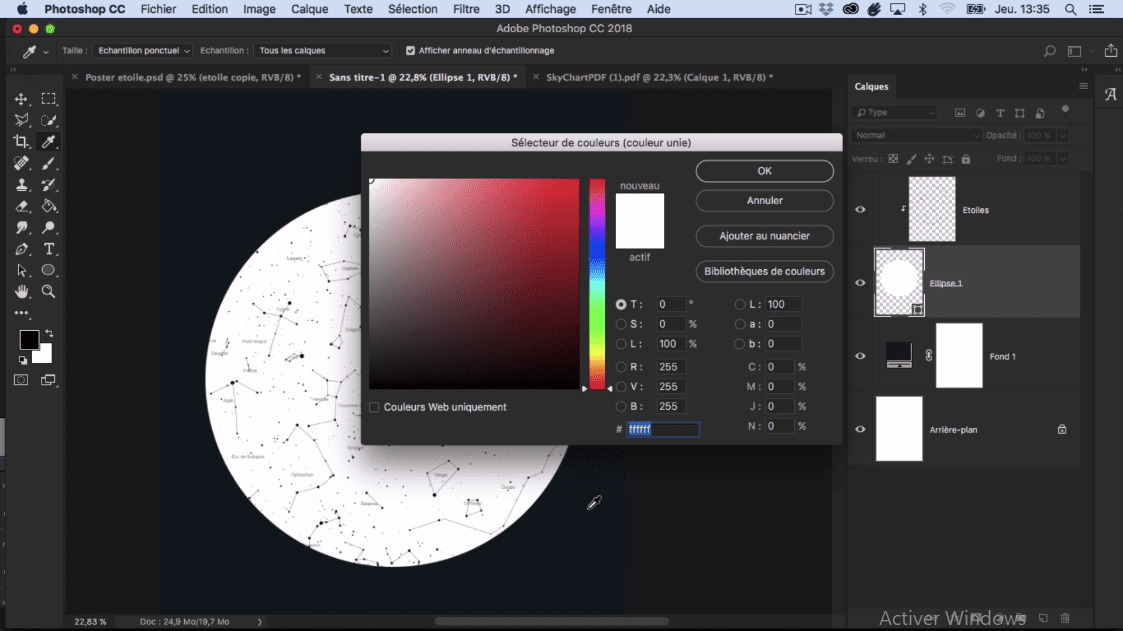Screen dimensions: 1123x631
Task: Open the Taille sample size dropdown
Action: click(x=143, y=50)
